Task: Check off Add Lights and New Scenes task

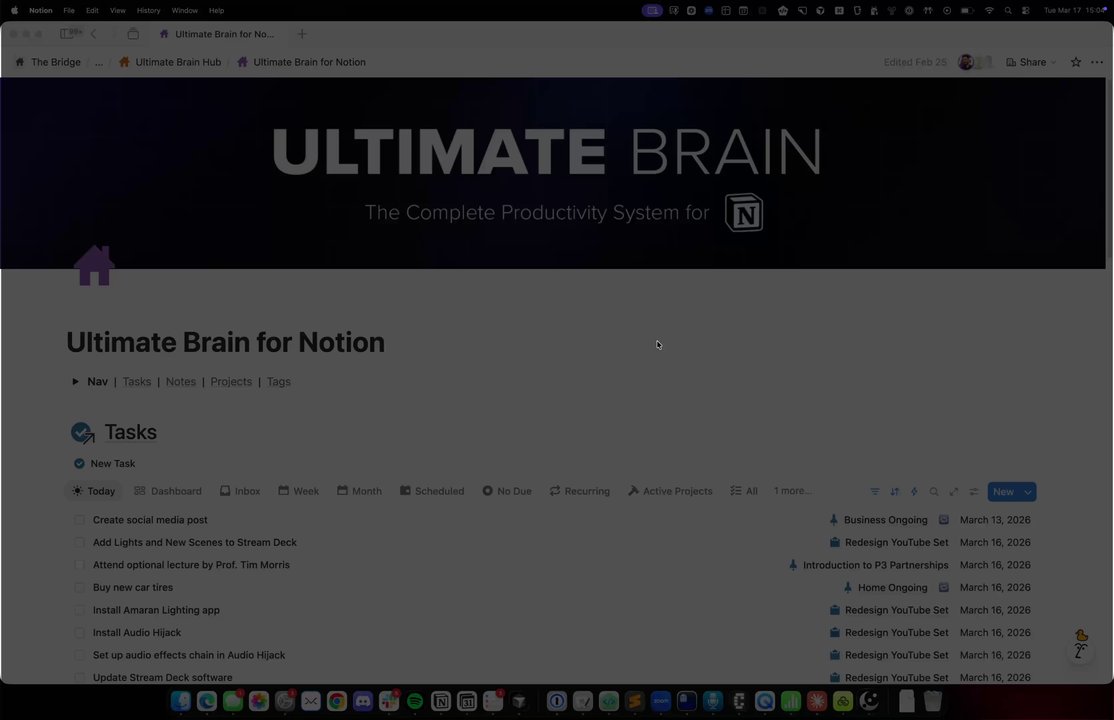Action: (80, 542)
